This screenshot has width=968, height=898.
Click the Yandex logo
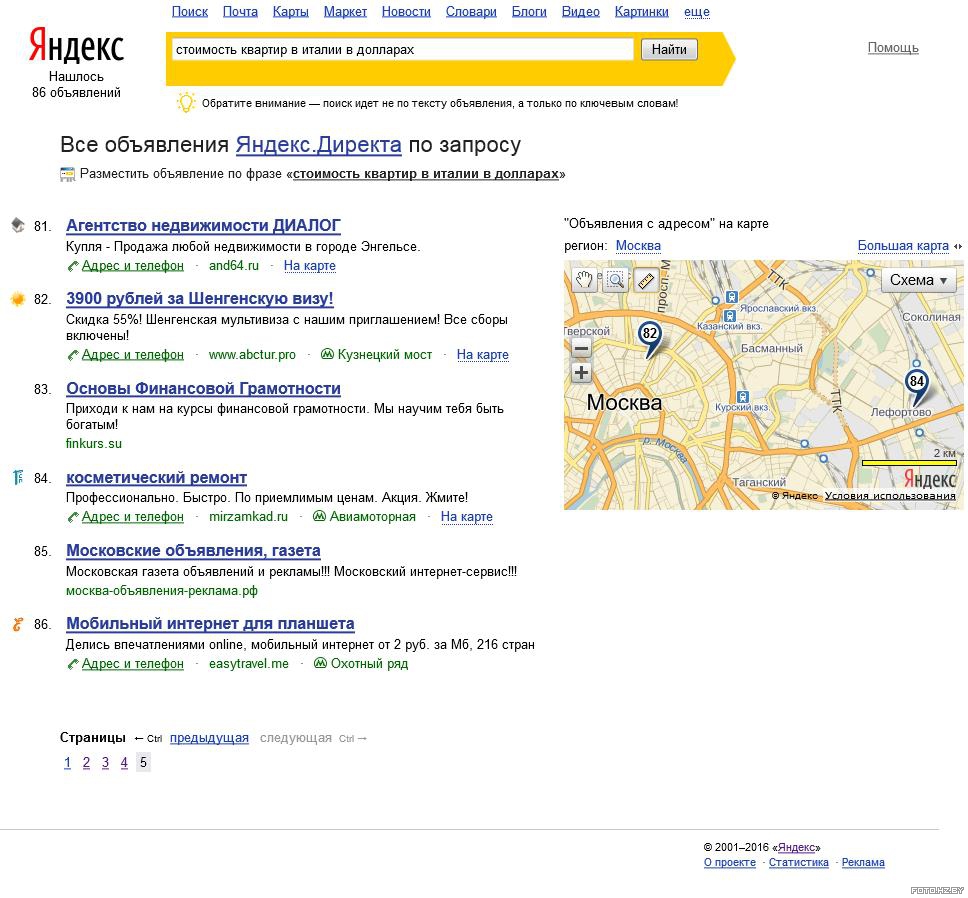pos(77,46)
